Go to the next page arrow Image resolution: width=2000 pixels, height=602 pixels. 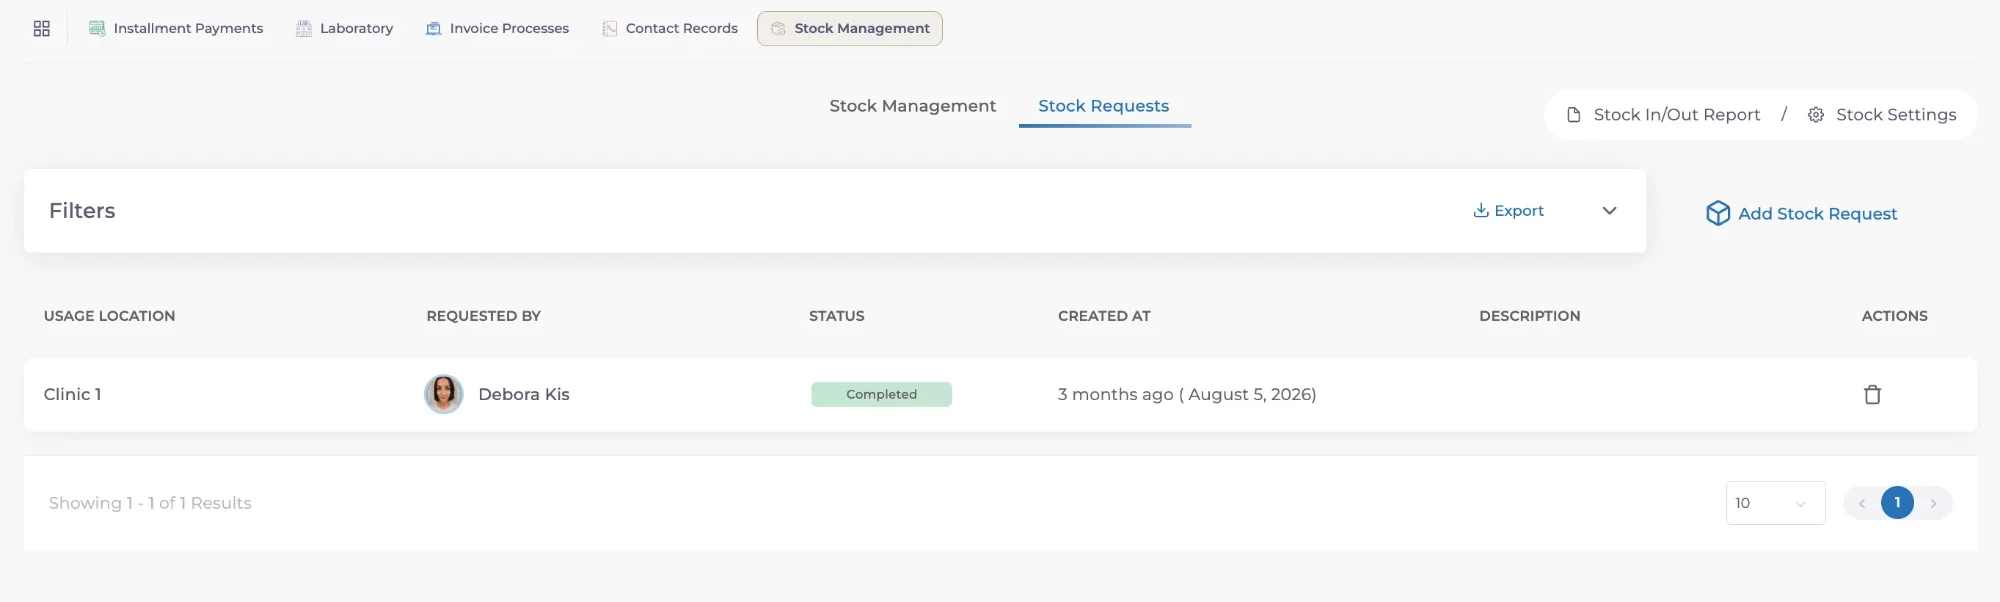1933,503
